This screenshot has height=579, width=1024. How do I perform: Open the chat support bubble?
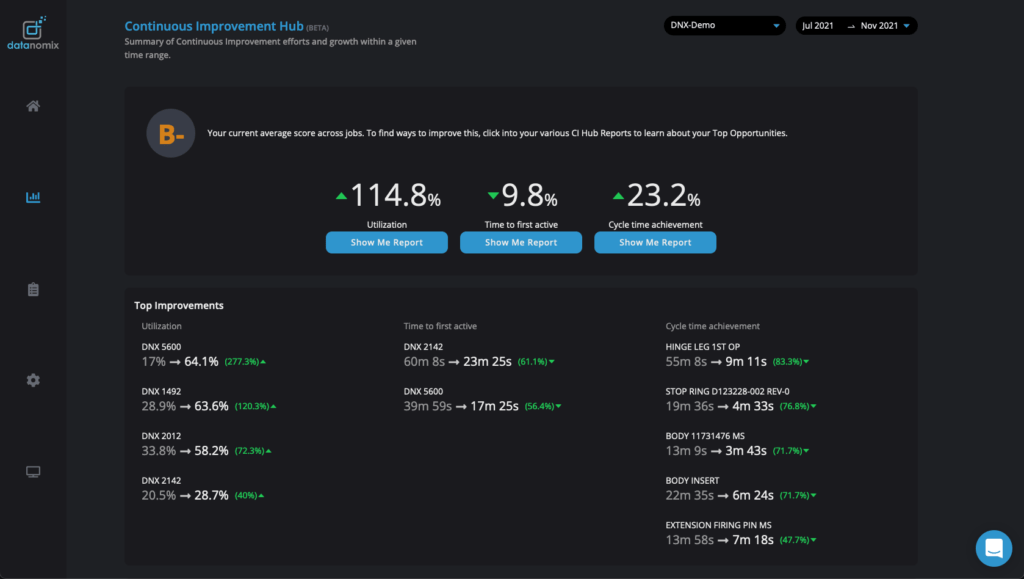[993, 548]
